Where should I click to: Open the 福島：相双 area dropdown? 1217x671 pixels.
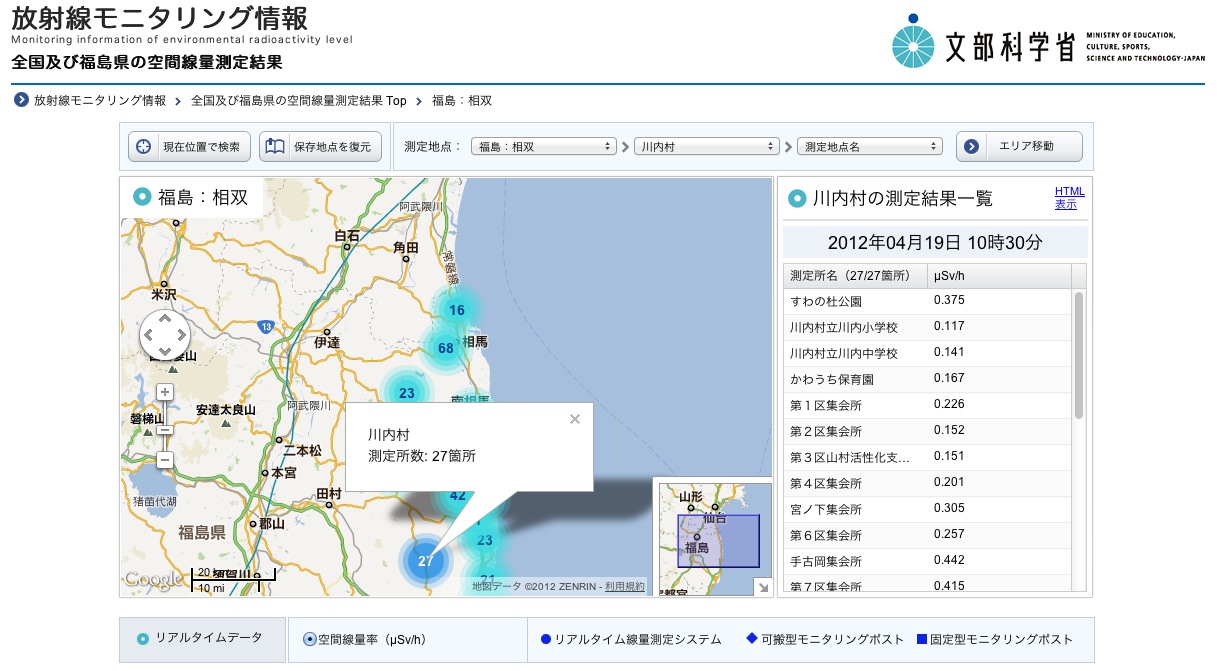543,146
